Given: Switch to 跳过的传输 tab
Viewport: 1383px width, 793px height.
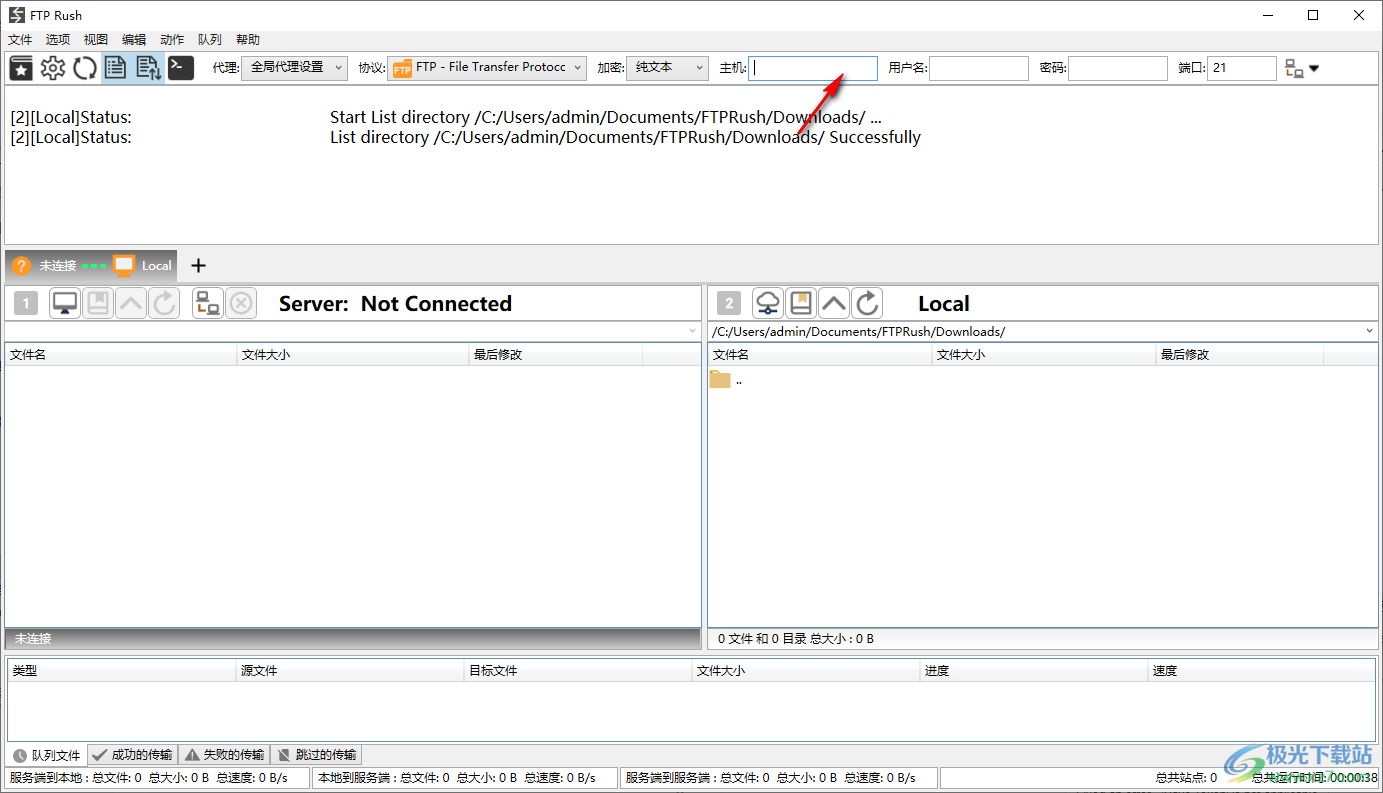Looking at the screenshot, I should (x=316, y=755).
